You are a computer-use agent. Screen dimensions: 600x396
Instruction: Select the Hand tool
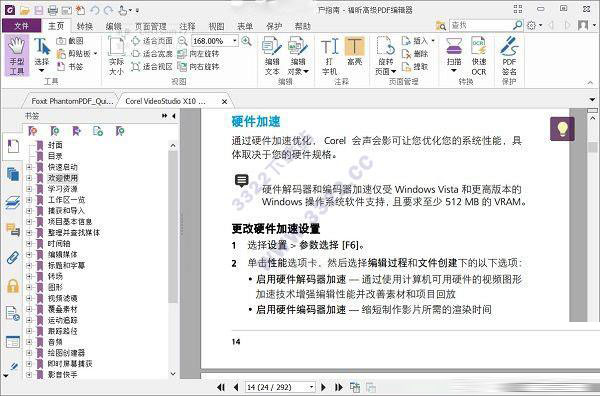click(17, 55)
